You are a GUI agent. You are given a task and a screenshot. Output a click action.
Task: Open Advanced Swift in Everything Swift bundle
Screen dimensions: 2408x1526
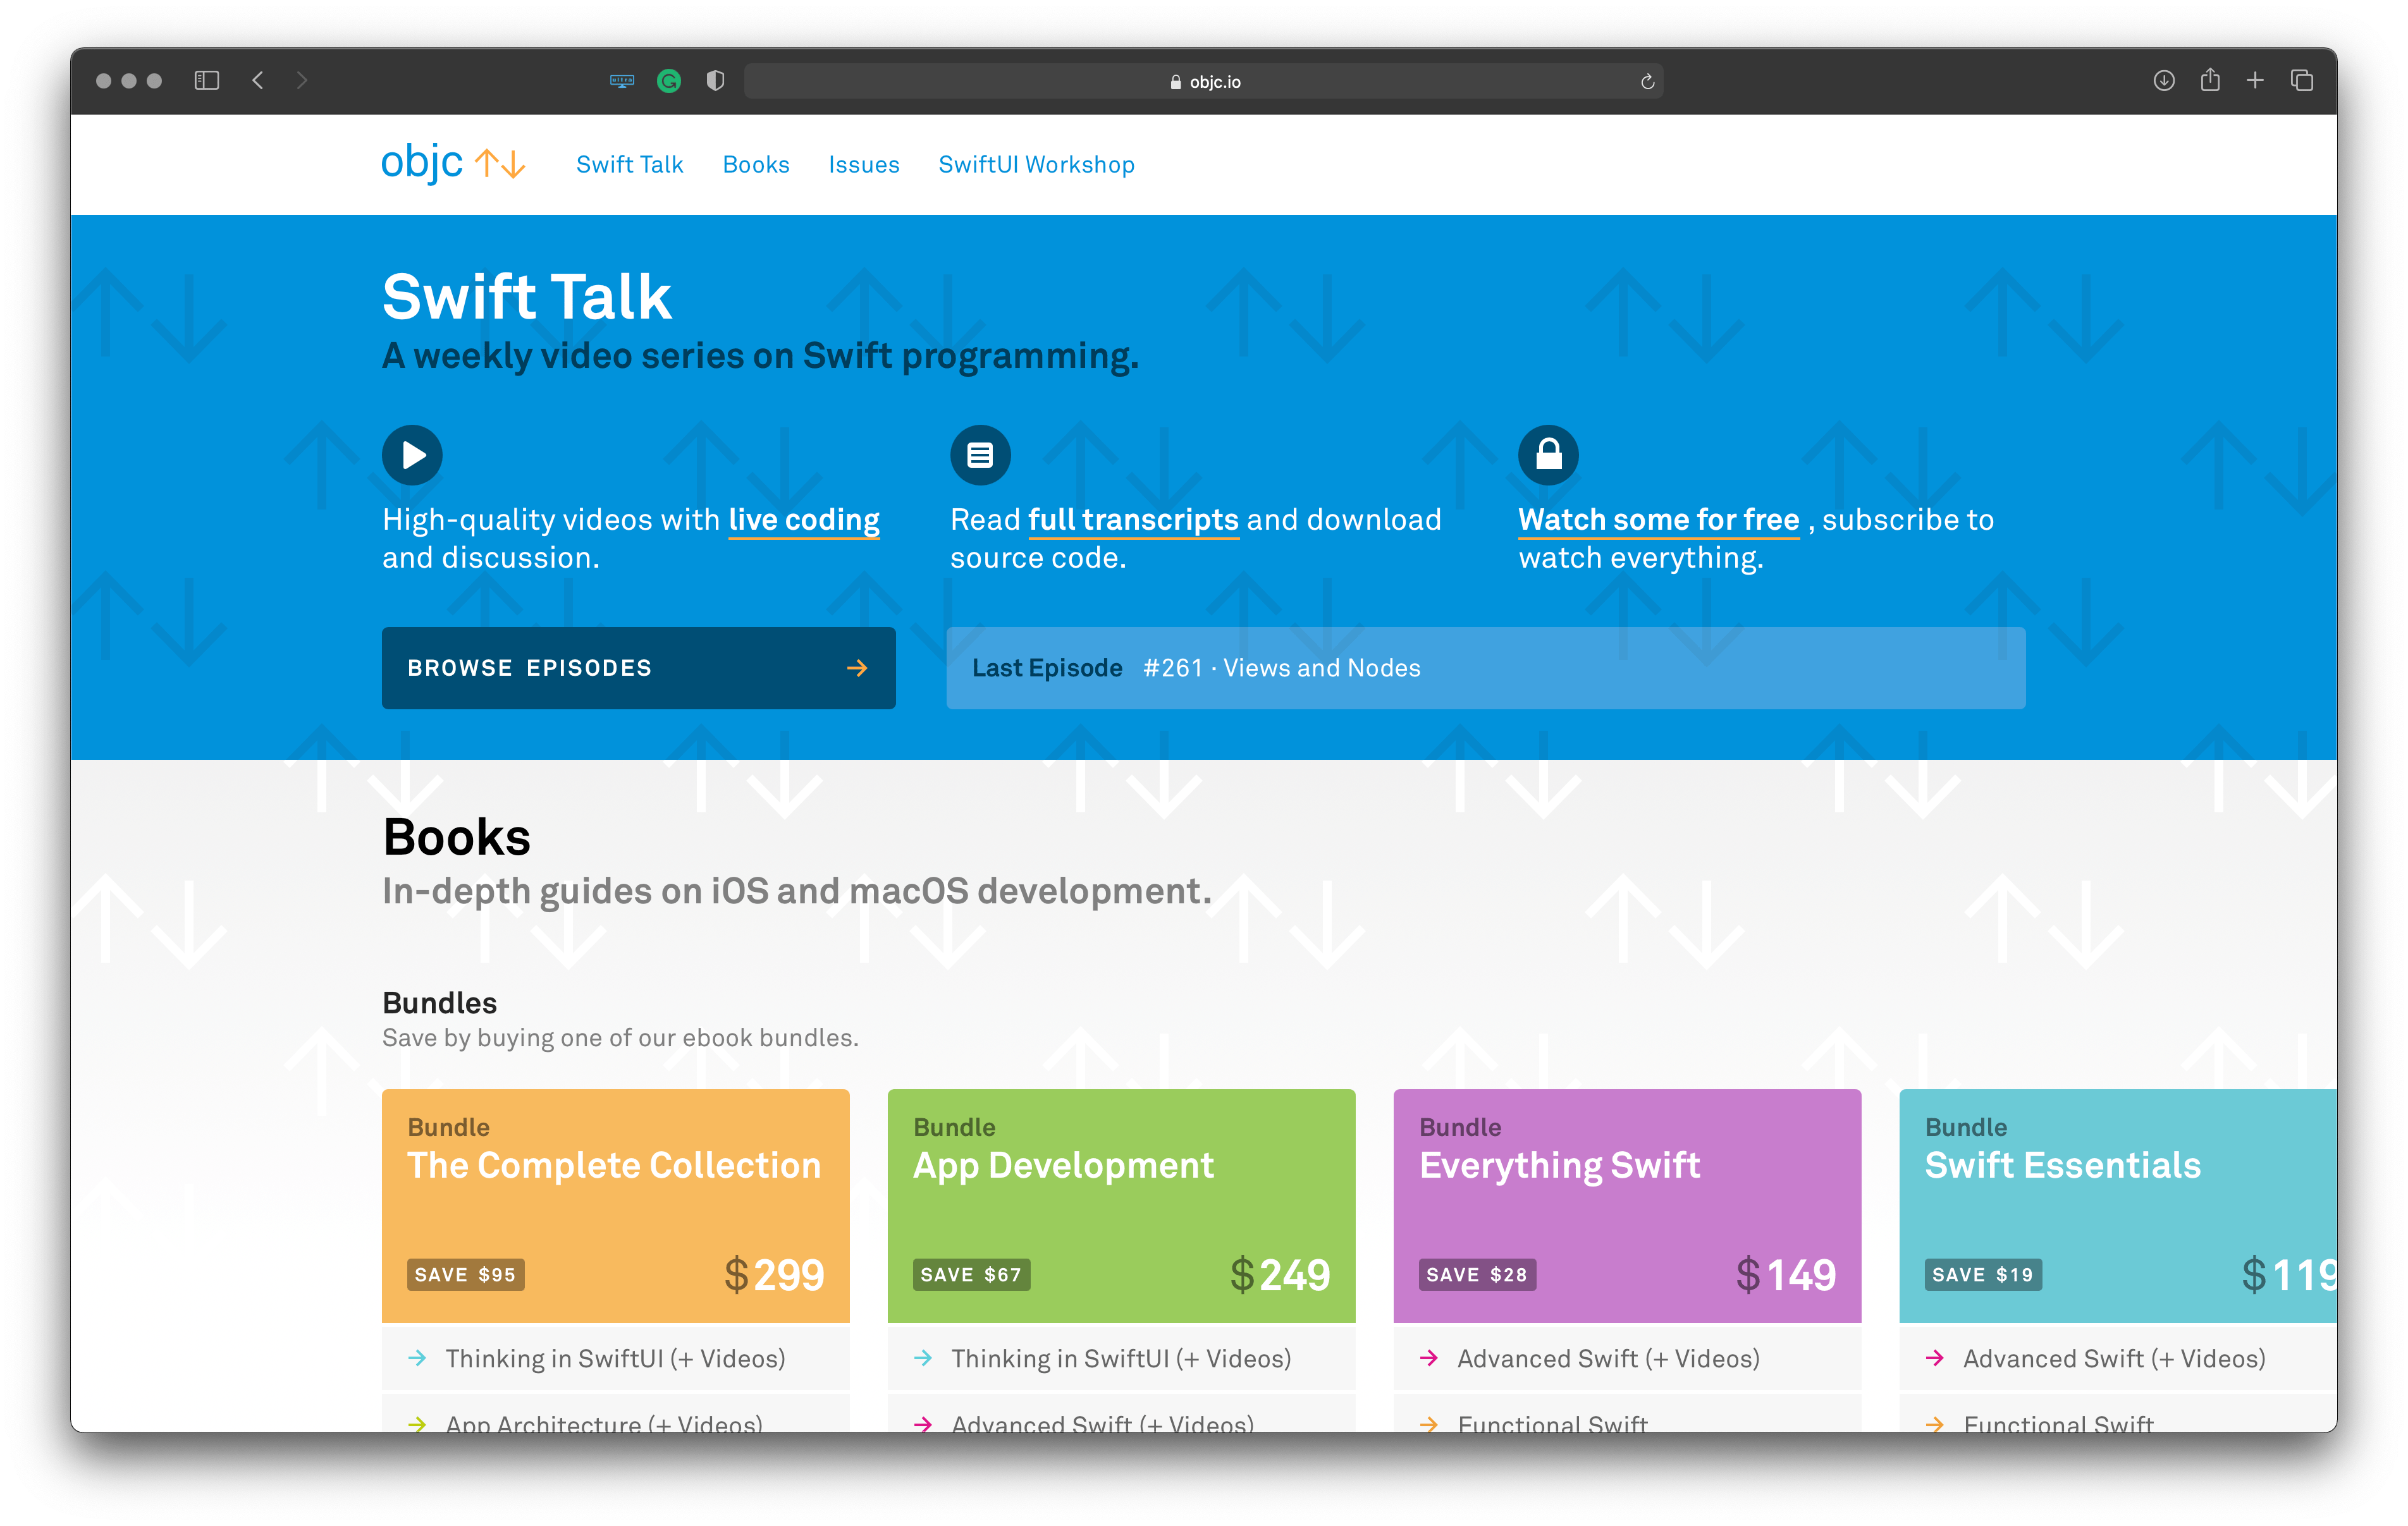pos(1627,1358)
